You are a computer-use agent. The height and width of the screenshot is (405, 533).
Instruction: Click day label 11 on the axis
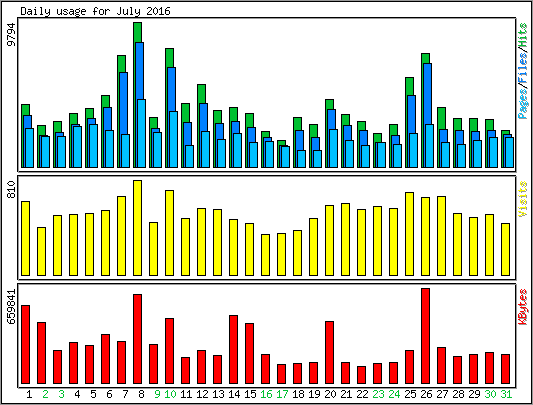pos(186,394)
